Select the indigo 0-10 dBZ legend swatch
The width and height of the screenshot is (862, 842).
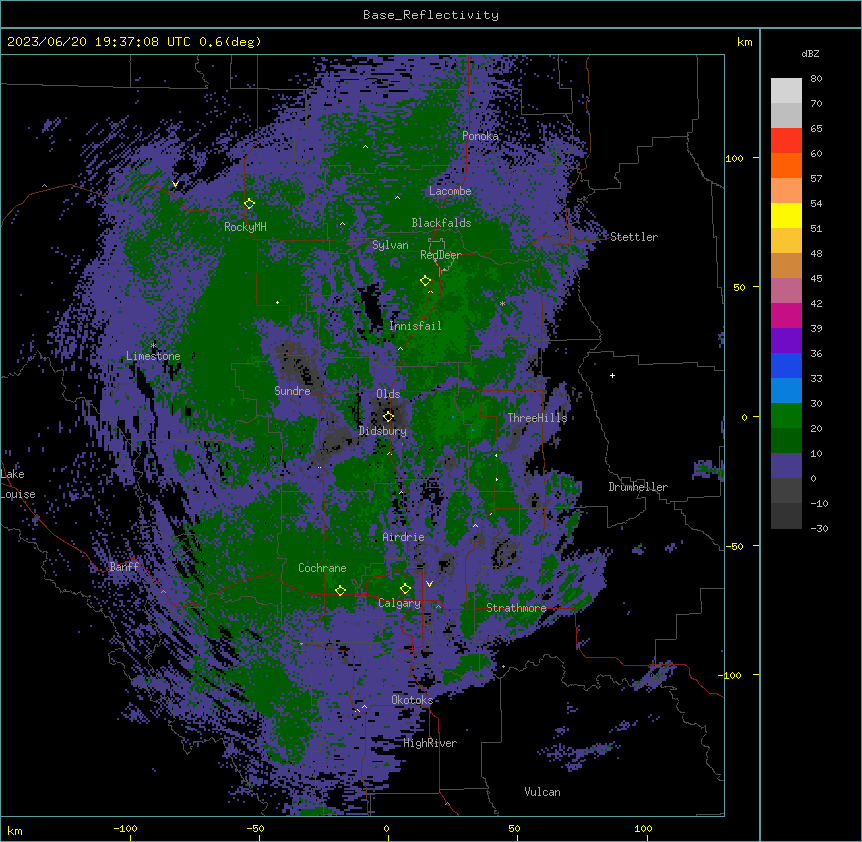[x=786, y=466]
